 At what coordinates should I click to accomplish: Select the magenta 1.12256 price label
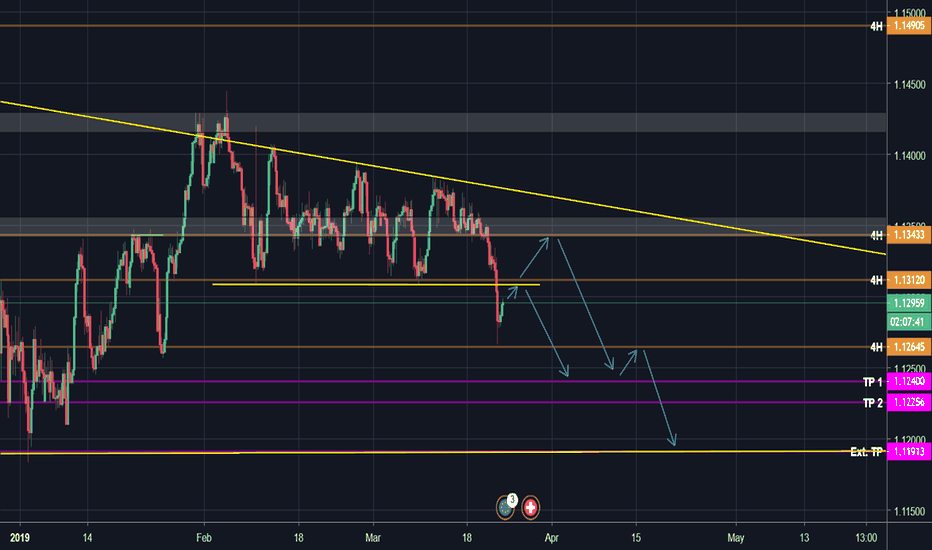(x=909, y=403)
